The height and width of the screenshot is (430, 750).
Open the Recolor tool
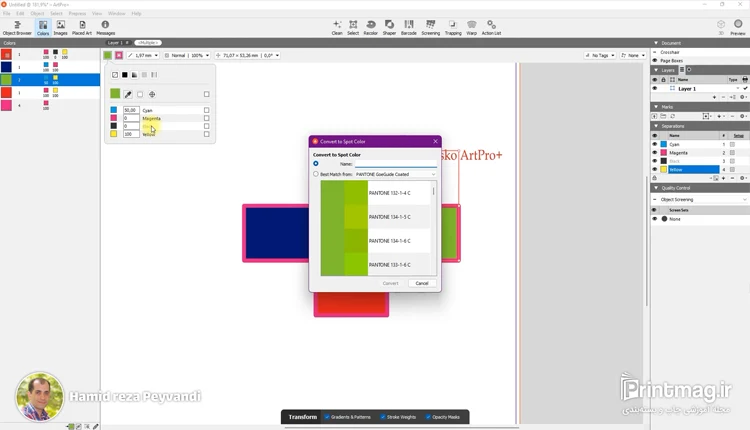click(370, 28)
